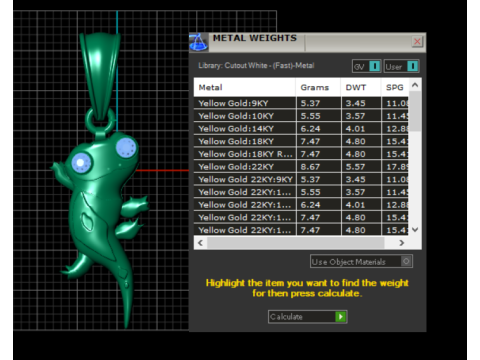This screenshot has height=360, width=480.
Task: Click the SPG column header
Action: 395,87
